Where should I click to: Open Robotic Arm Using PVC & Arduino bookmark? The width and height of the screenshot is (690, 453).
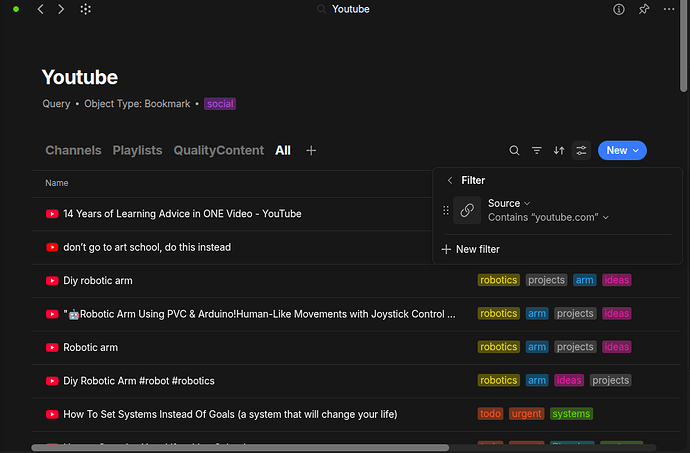pos(260,314)
